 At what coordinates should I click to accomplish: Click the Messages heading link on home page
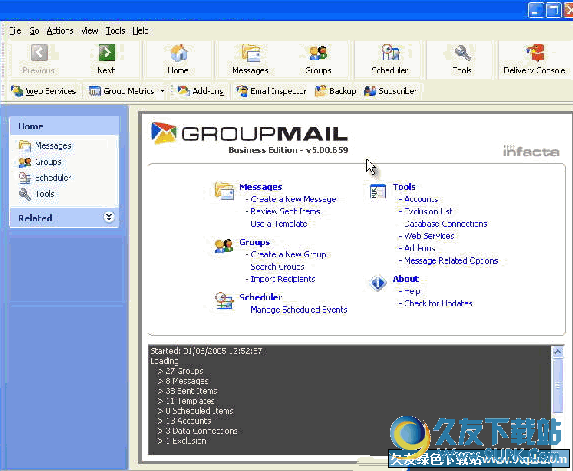tap(261, 187)
